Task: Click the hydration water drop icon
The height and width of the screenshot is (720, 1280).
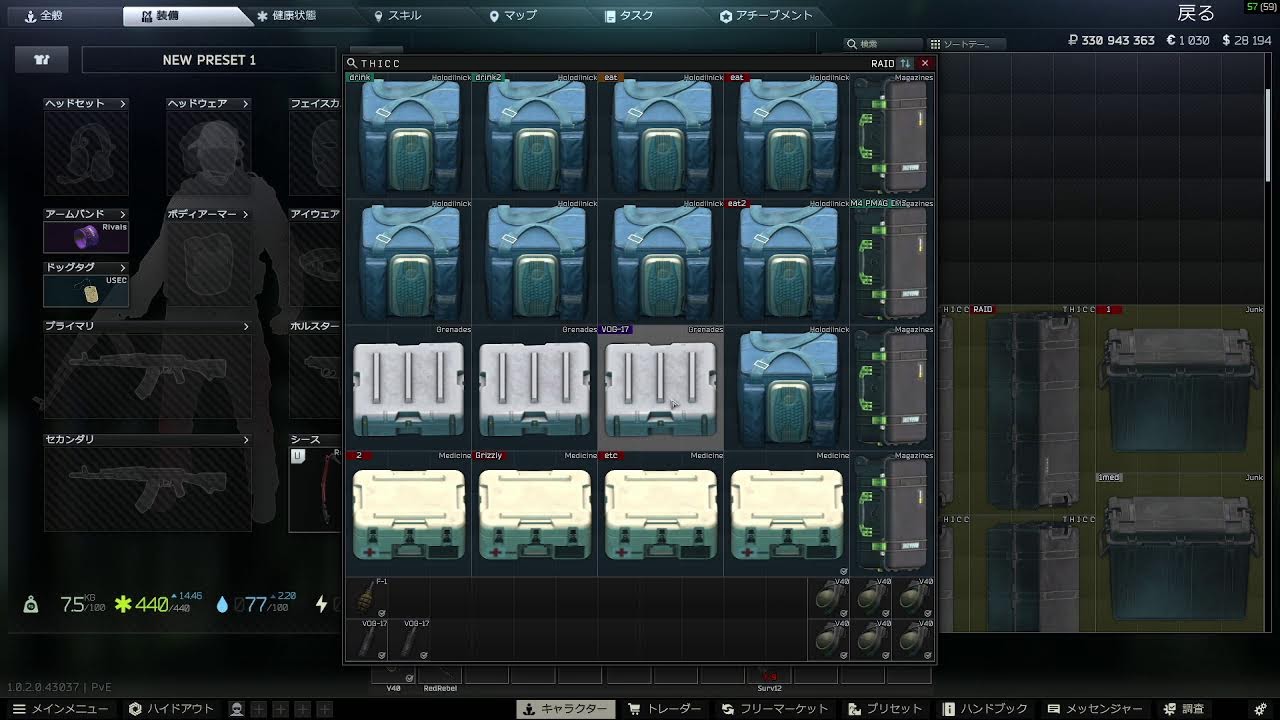Action: pos(222,604)
